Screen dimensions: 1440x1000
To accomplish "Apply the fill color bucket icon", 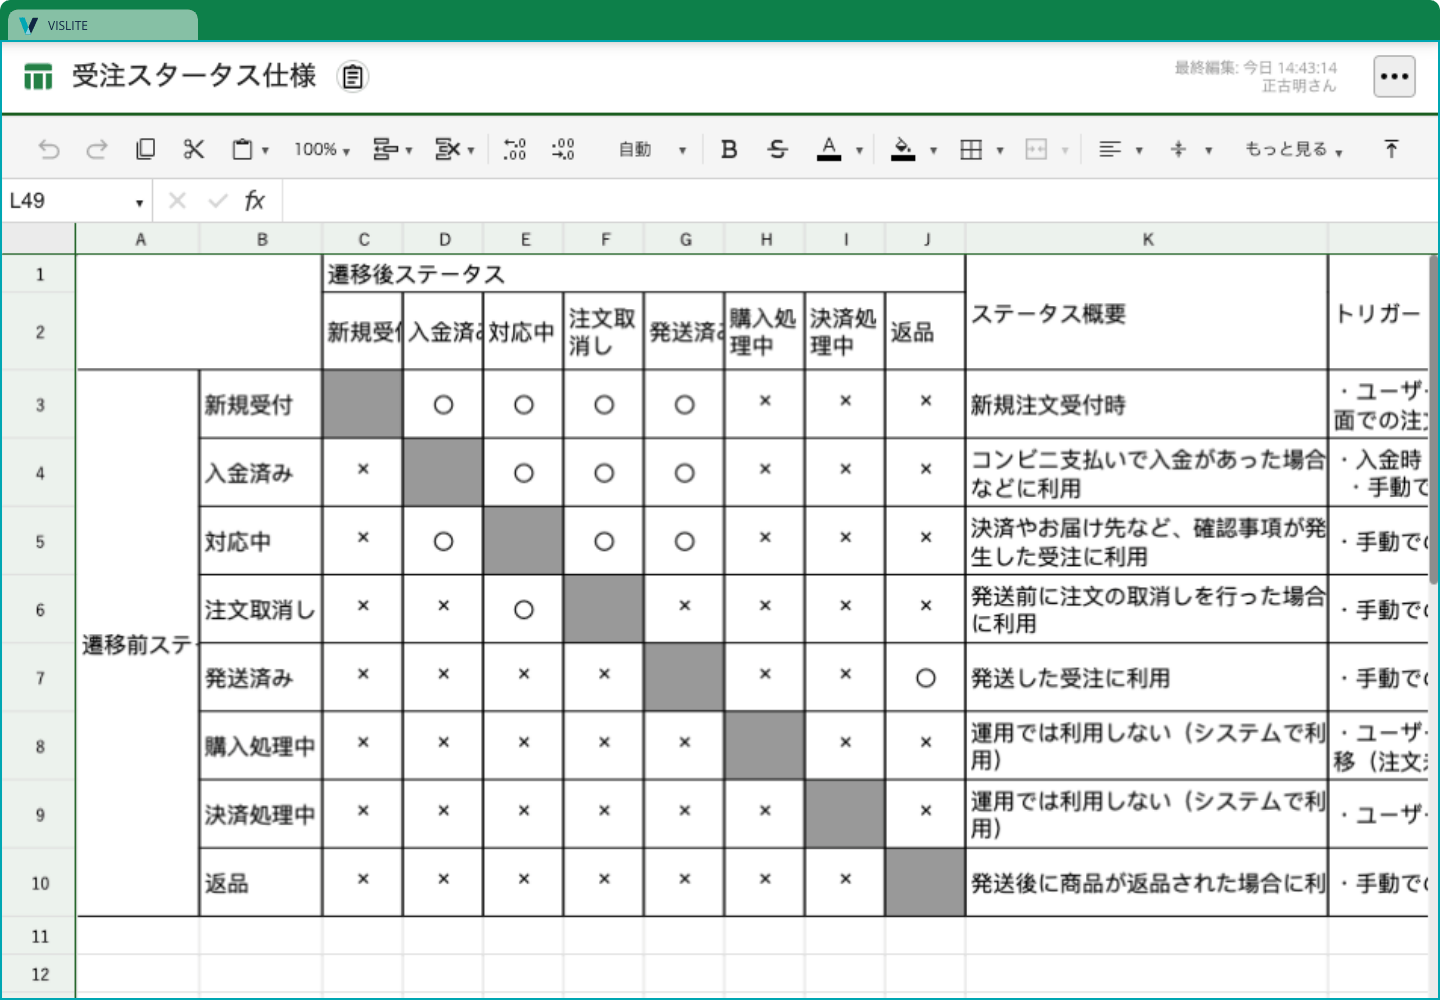I will [x=903, y=150].
